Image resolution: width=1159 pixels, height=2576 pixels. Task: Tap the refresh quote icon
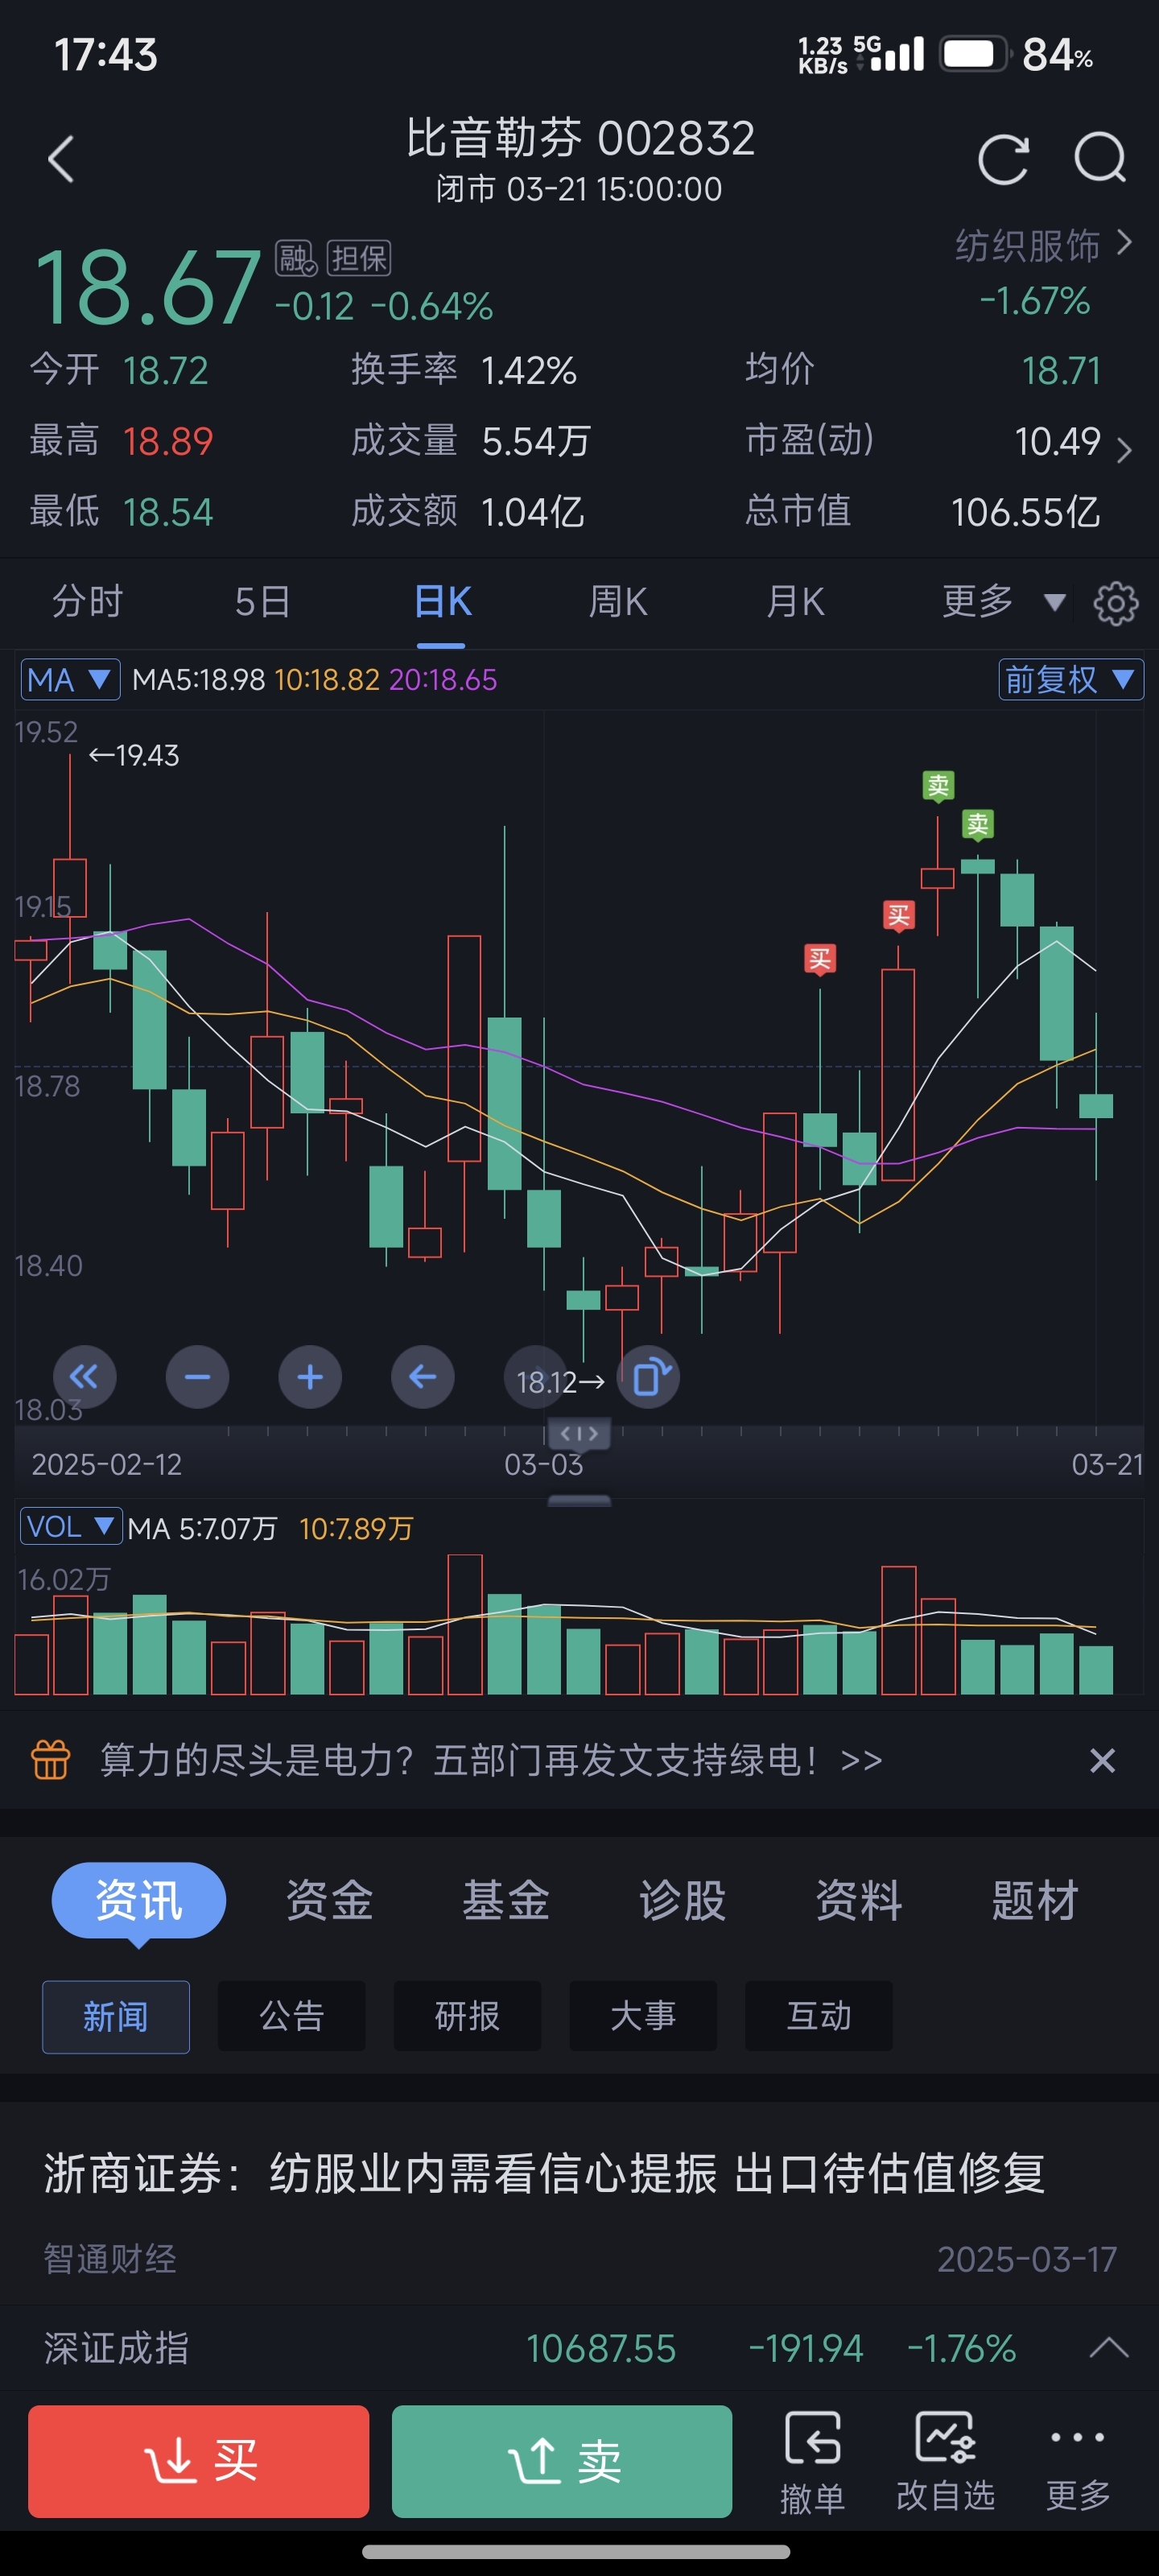(x=1003, y=159)
